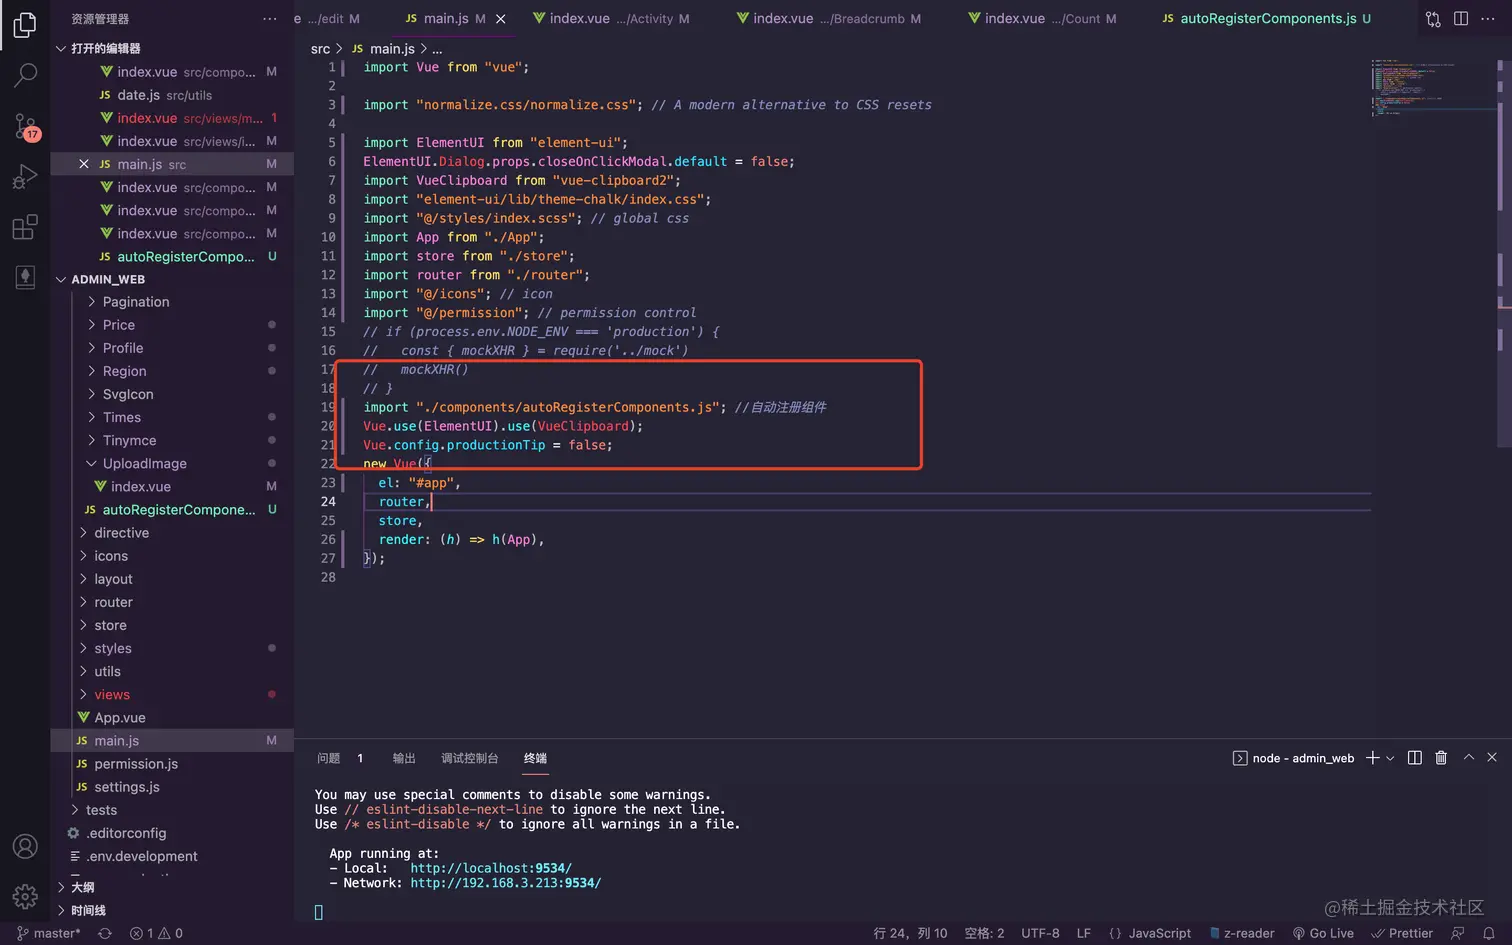
Task: Synchronize changes in the status bar
Action: [105, 933]
